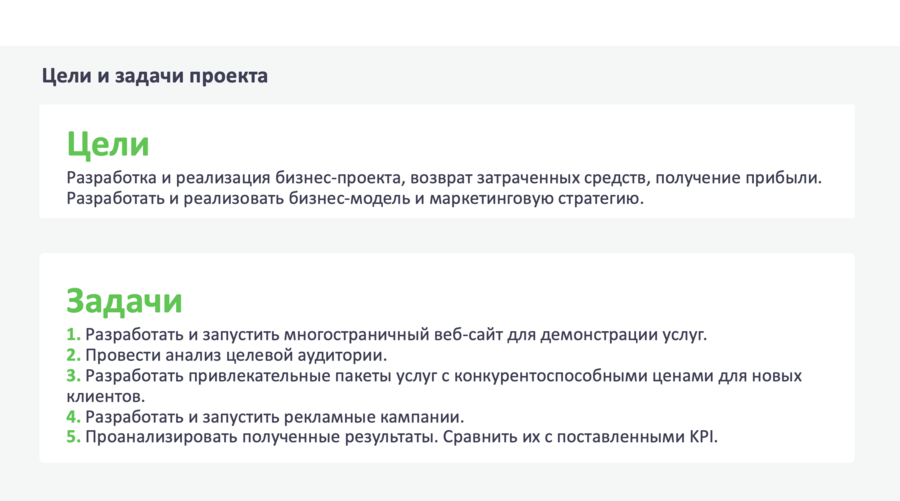Viewport: 900px width, 501px height.
Task: Select the "рекламные кампании" task line
Action: point(275,416)
